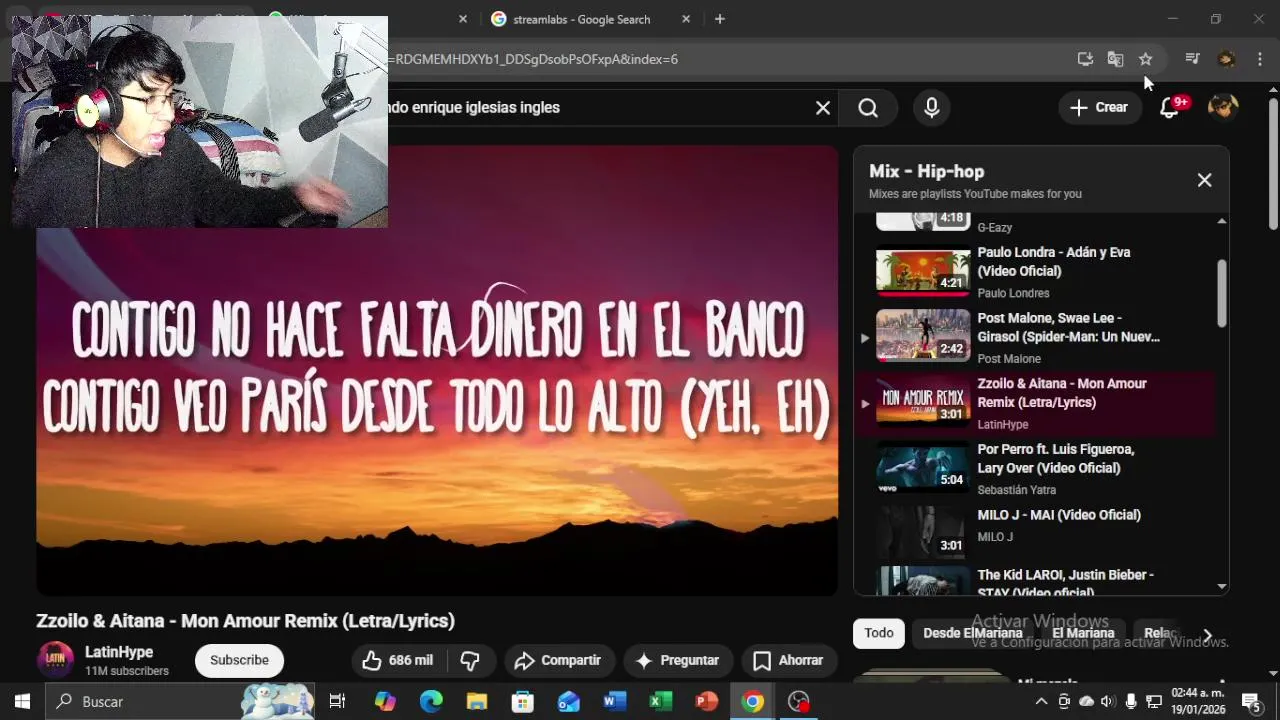Open the Crear menu
1280x720 pixels.
coord(1099,108)
